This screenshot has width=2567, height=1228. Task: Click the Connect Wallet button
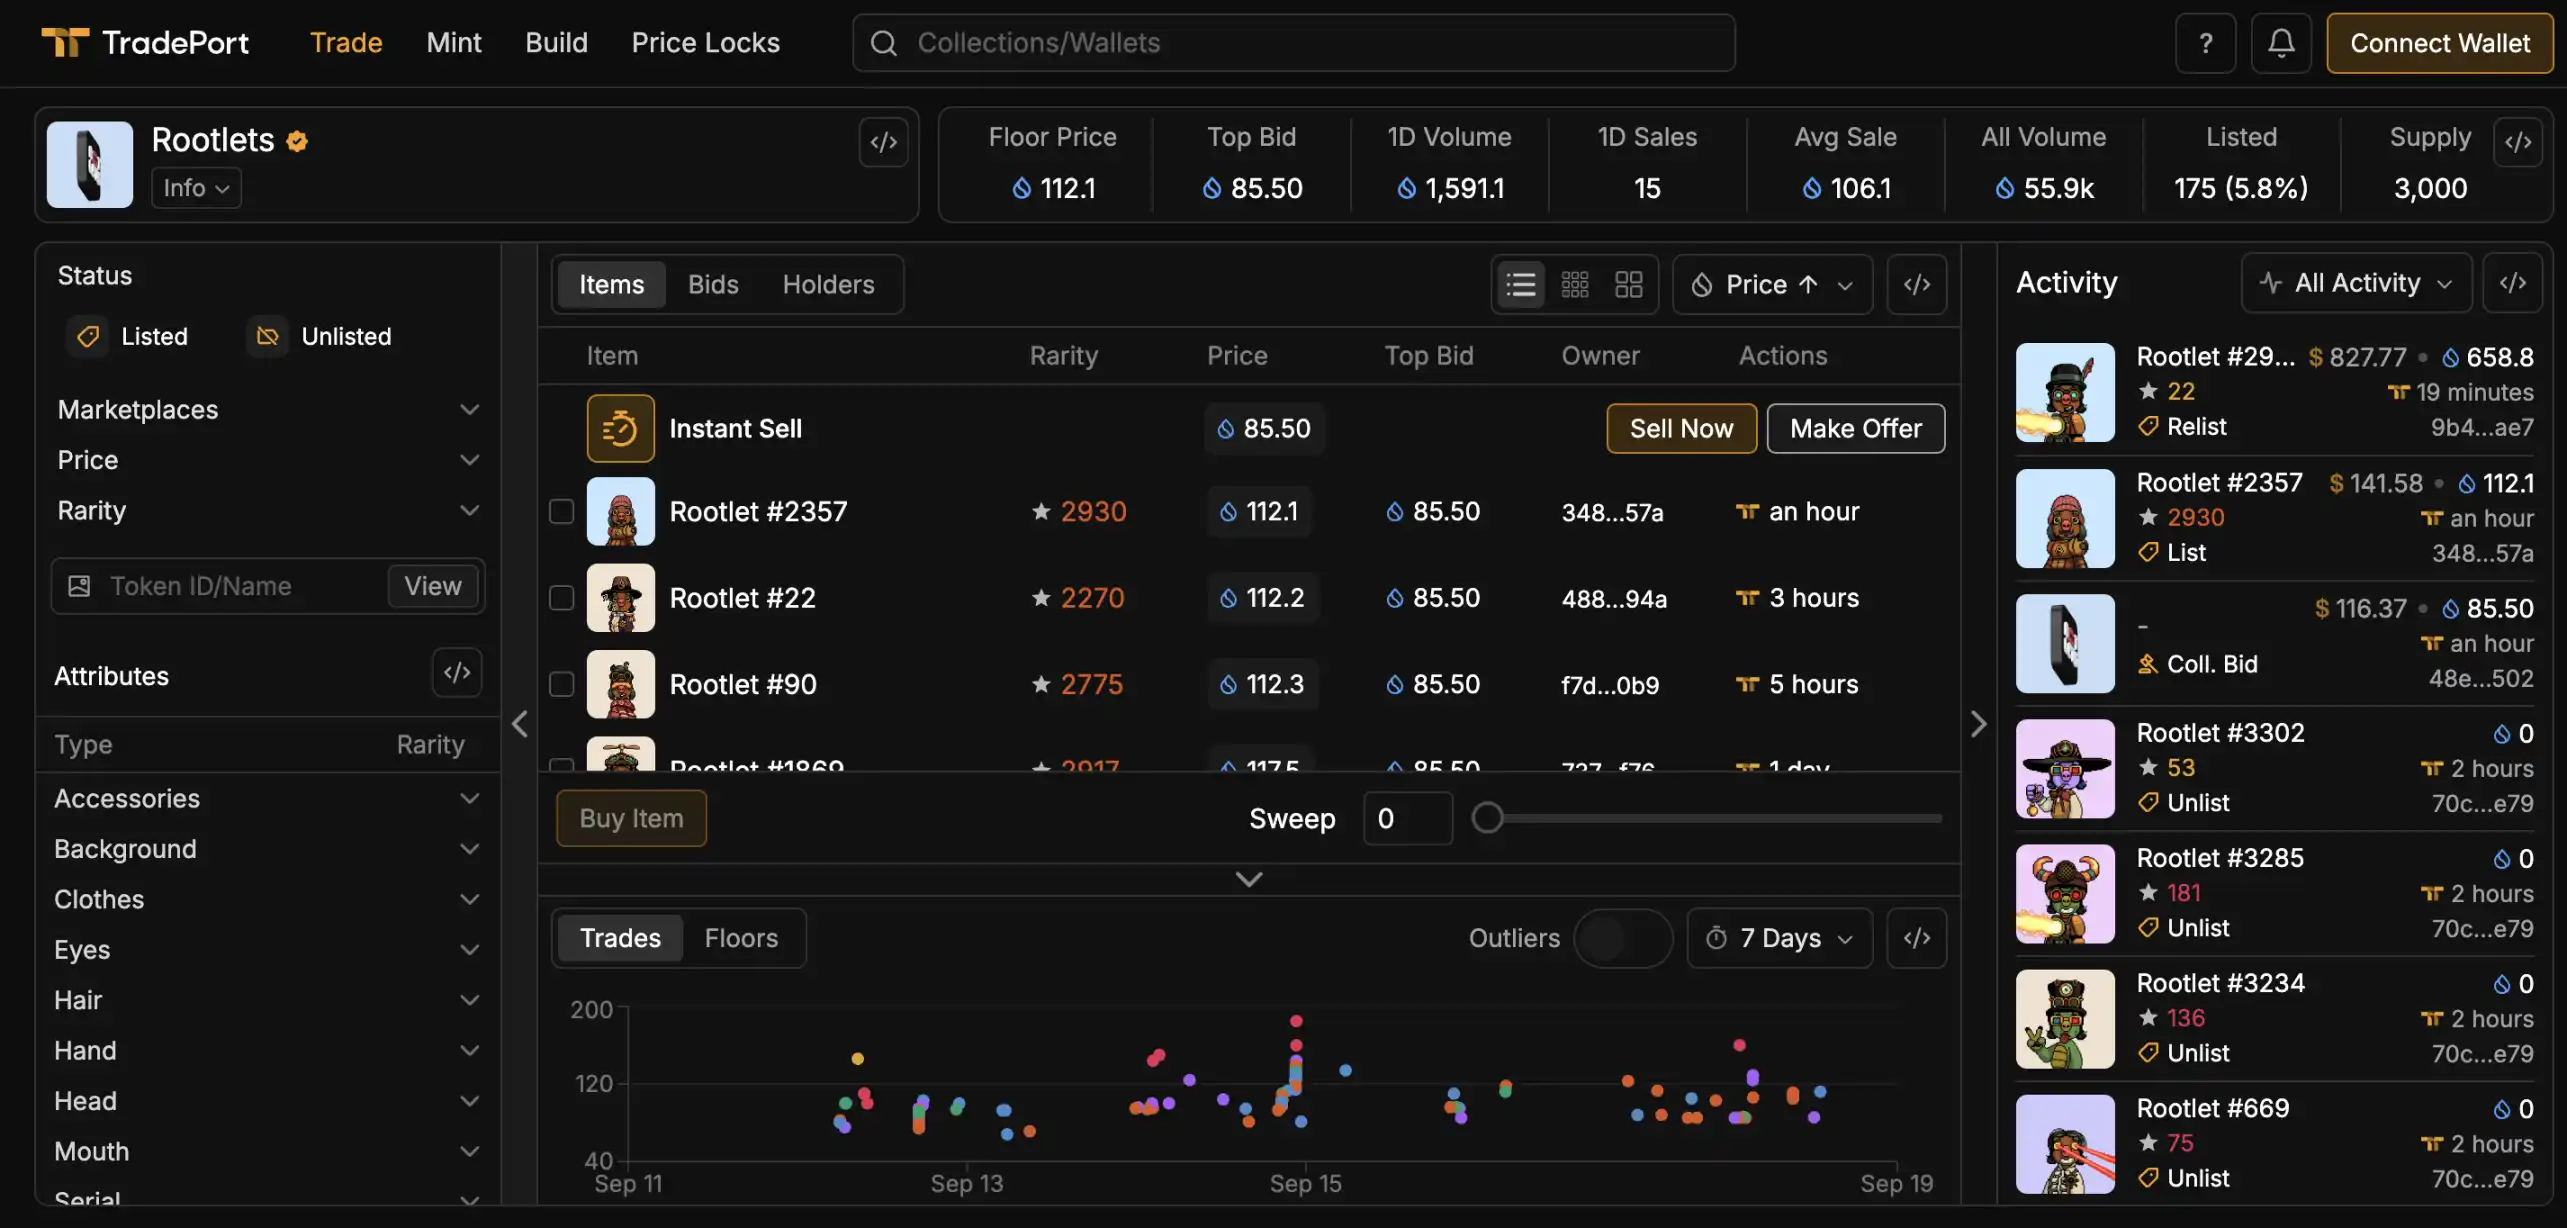pos(2439,43)
